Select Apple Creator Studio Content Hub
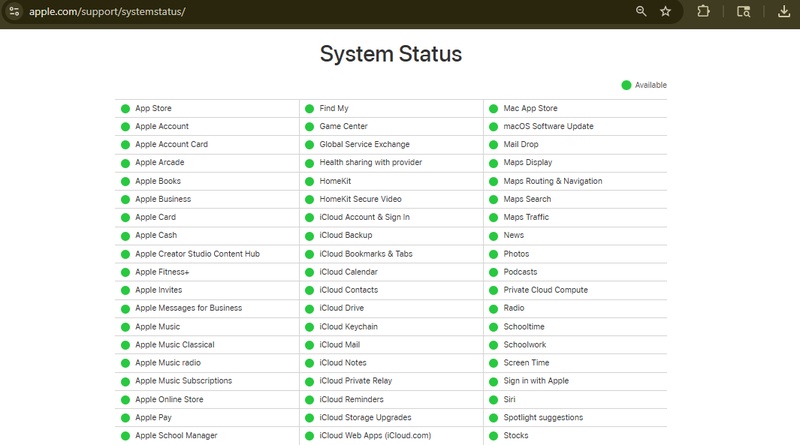The height and width of the screenshot is (445, 800). click(197, 254)
